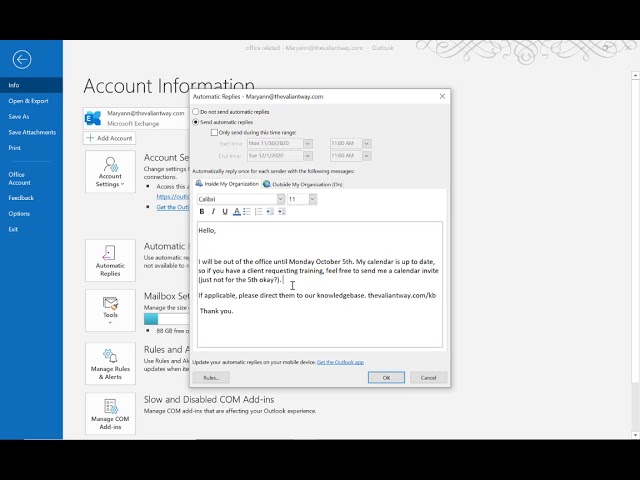The height and width of the screenshot is (480, 640).
Task: Switch to Outside My Organization tab
Action: (303, 184)
